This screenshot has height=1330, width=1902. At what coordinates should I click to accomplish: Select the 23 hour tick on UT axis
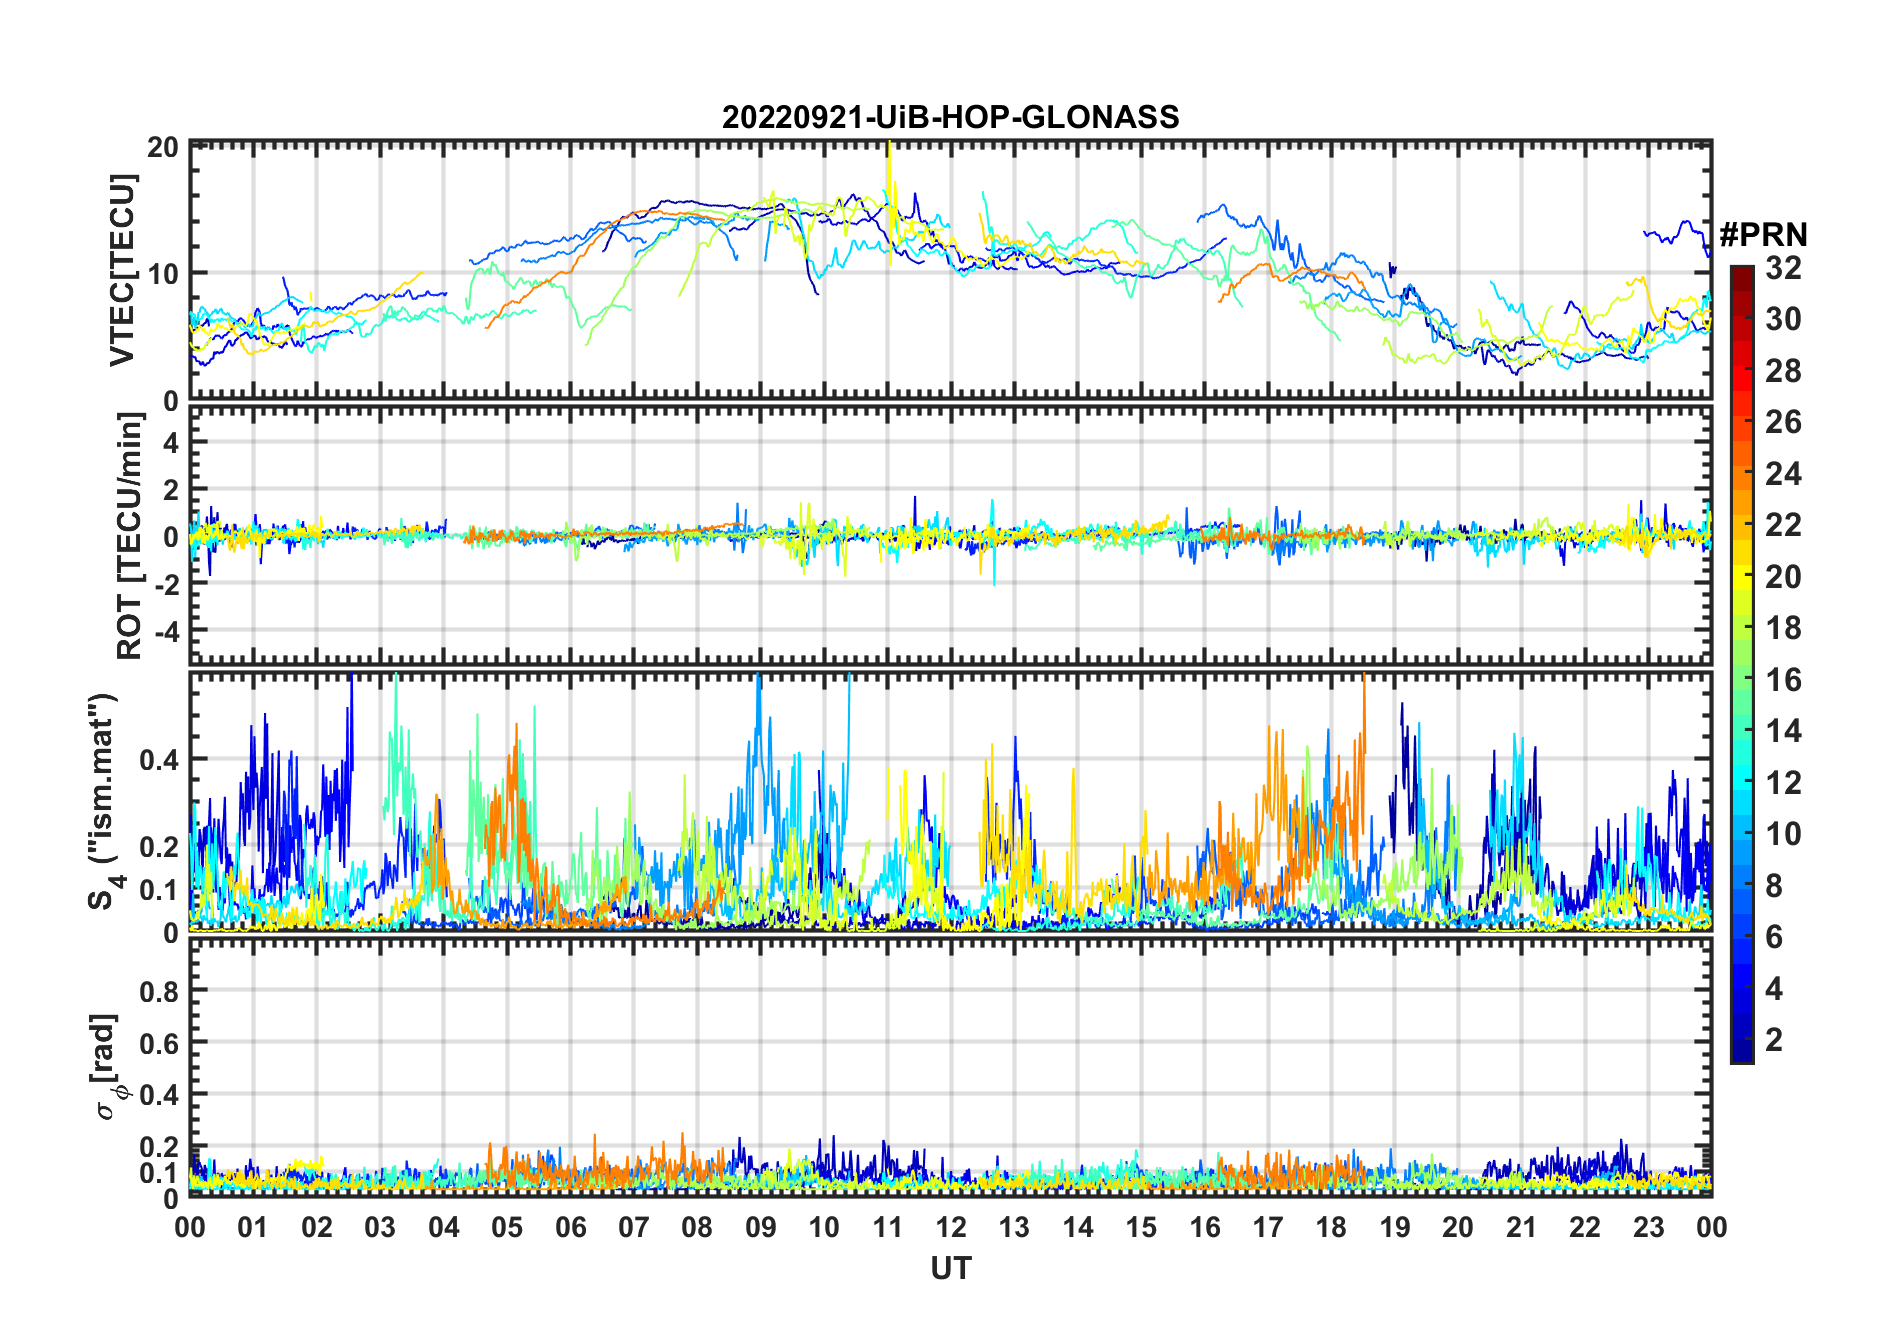point(1648,1227)
